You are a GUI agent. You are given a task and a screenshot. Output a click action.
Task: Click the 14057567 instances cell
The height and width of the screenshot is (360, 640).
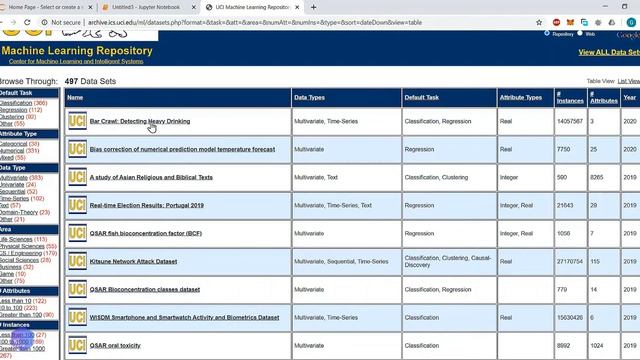tap(570, 121)
